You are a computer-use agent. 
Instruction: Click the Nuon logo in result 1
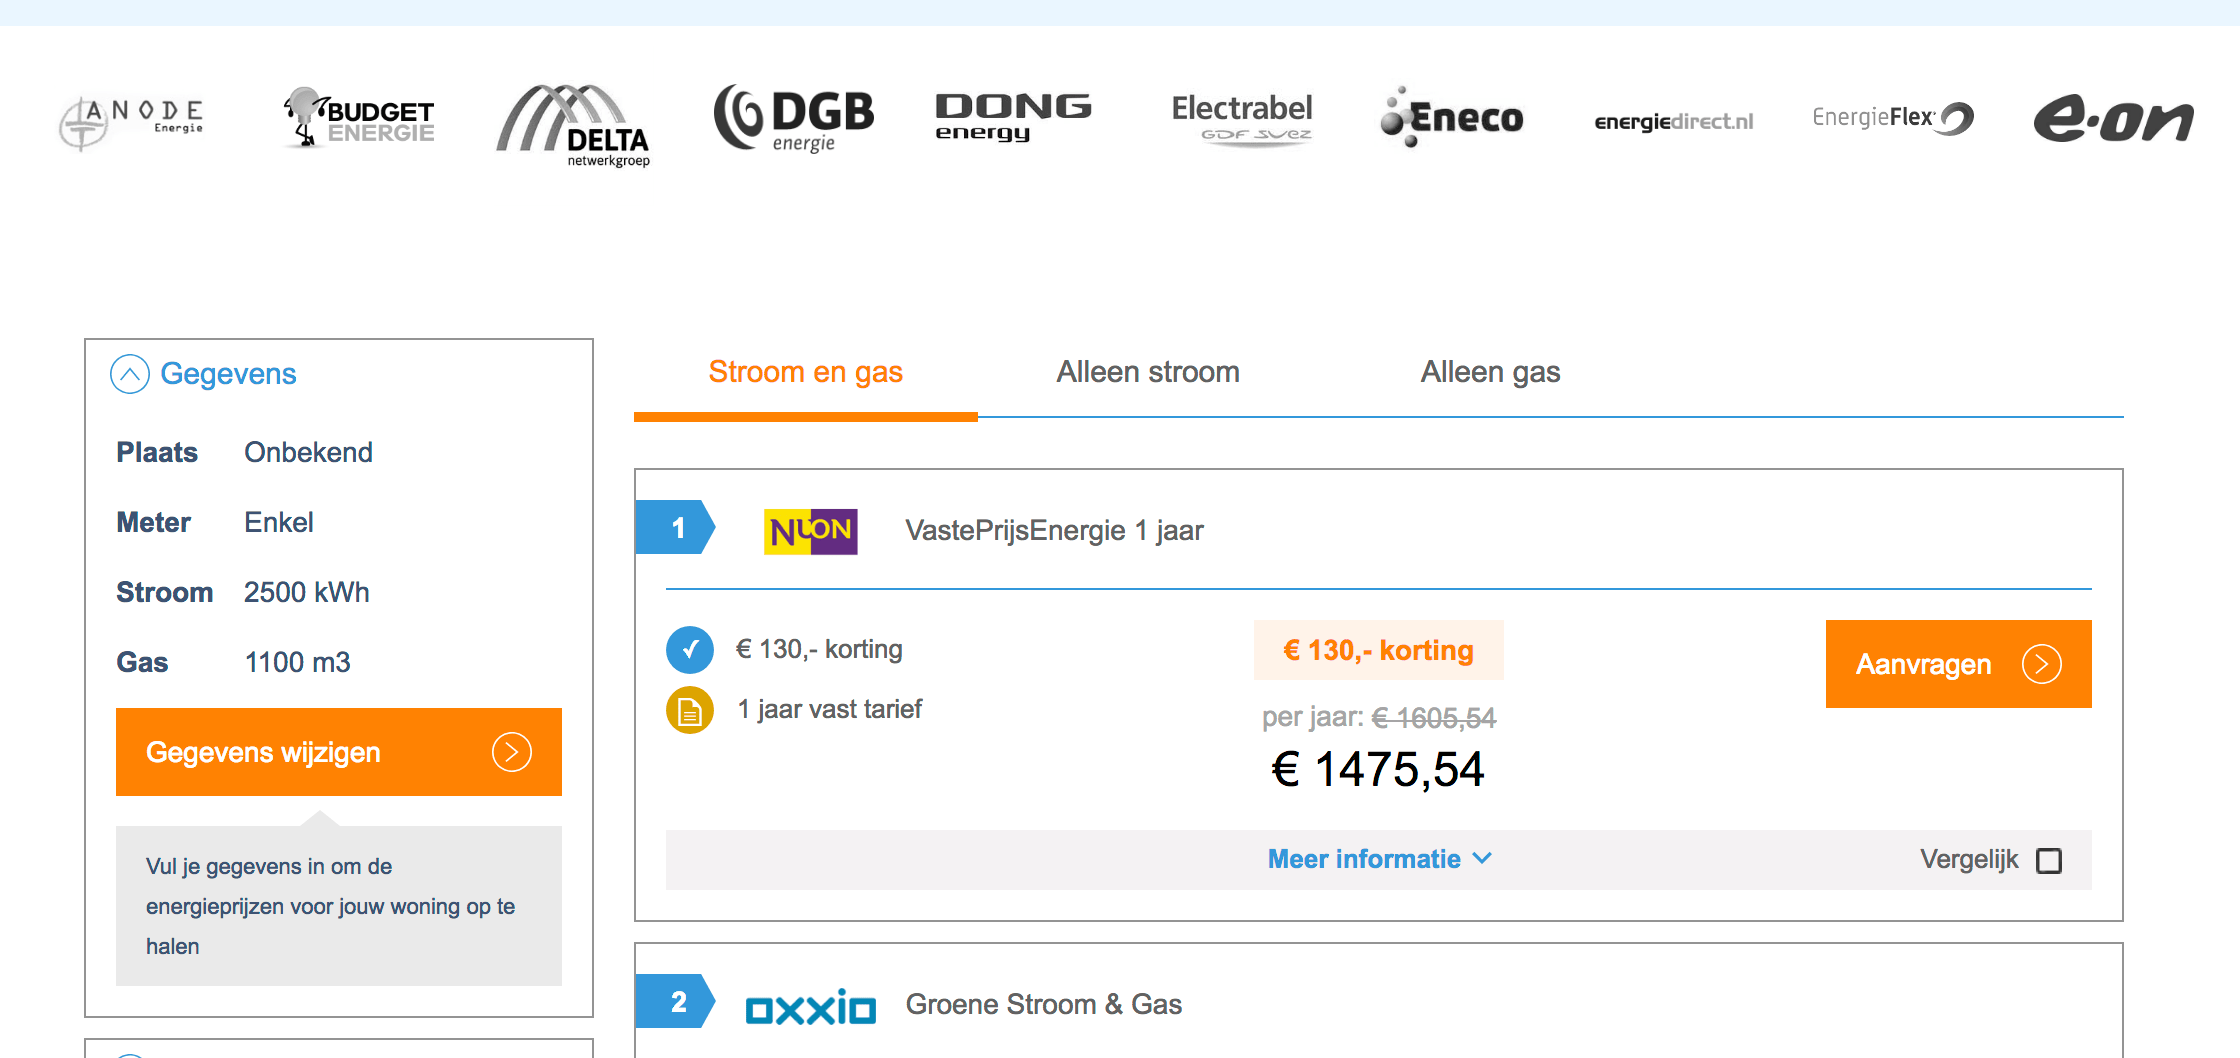(x=810, y=531)
